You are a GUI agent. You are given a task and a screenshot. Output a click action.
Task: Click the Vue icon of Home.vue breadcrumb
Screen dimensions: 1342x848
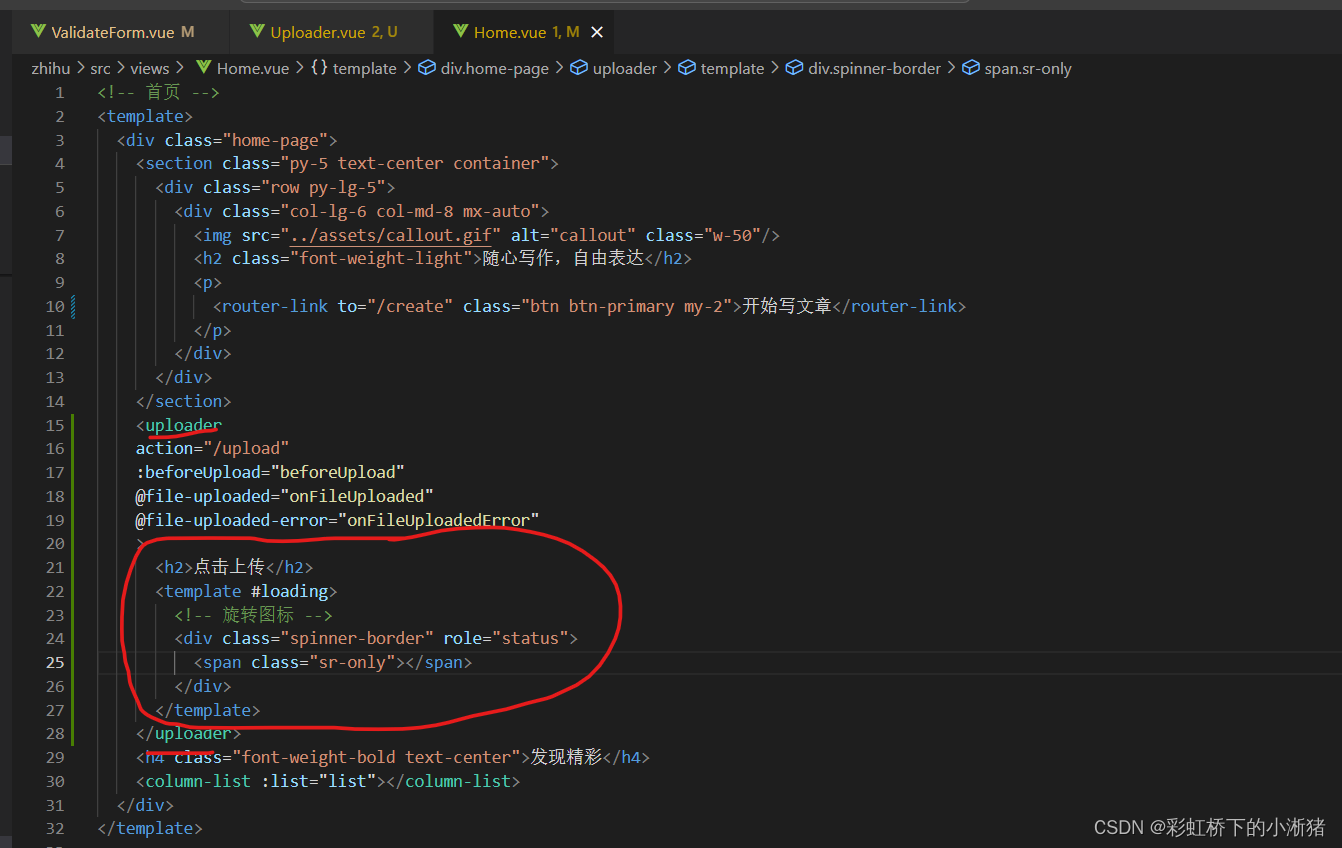(204, 69)
